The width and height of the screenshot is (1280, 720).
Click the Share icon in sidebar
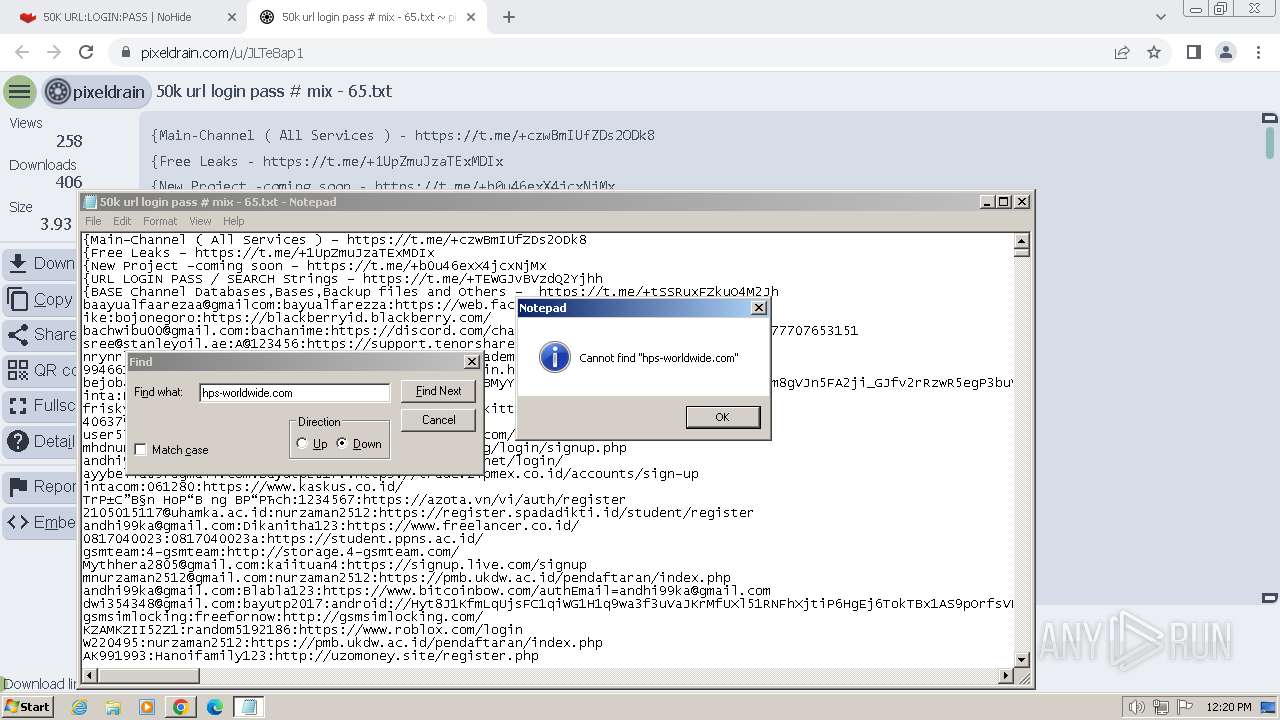tap(18, 334)
